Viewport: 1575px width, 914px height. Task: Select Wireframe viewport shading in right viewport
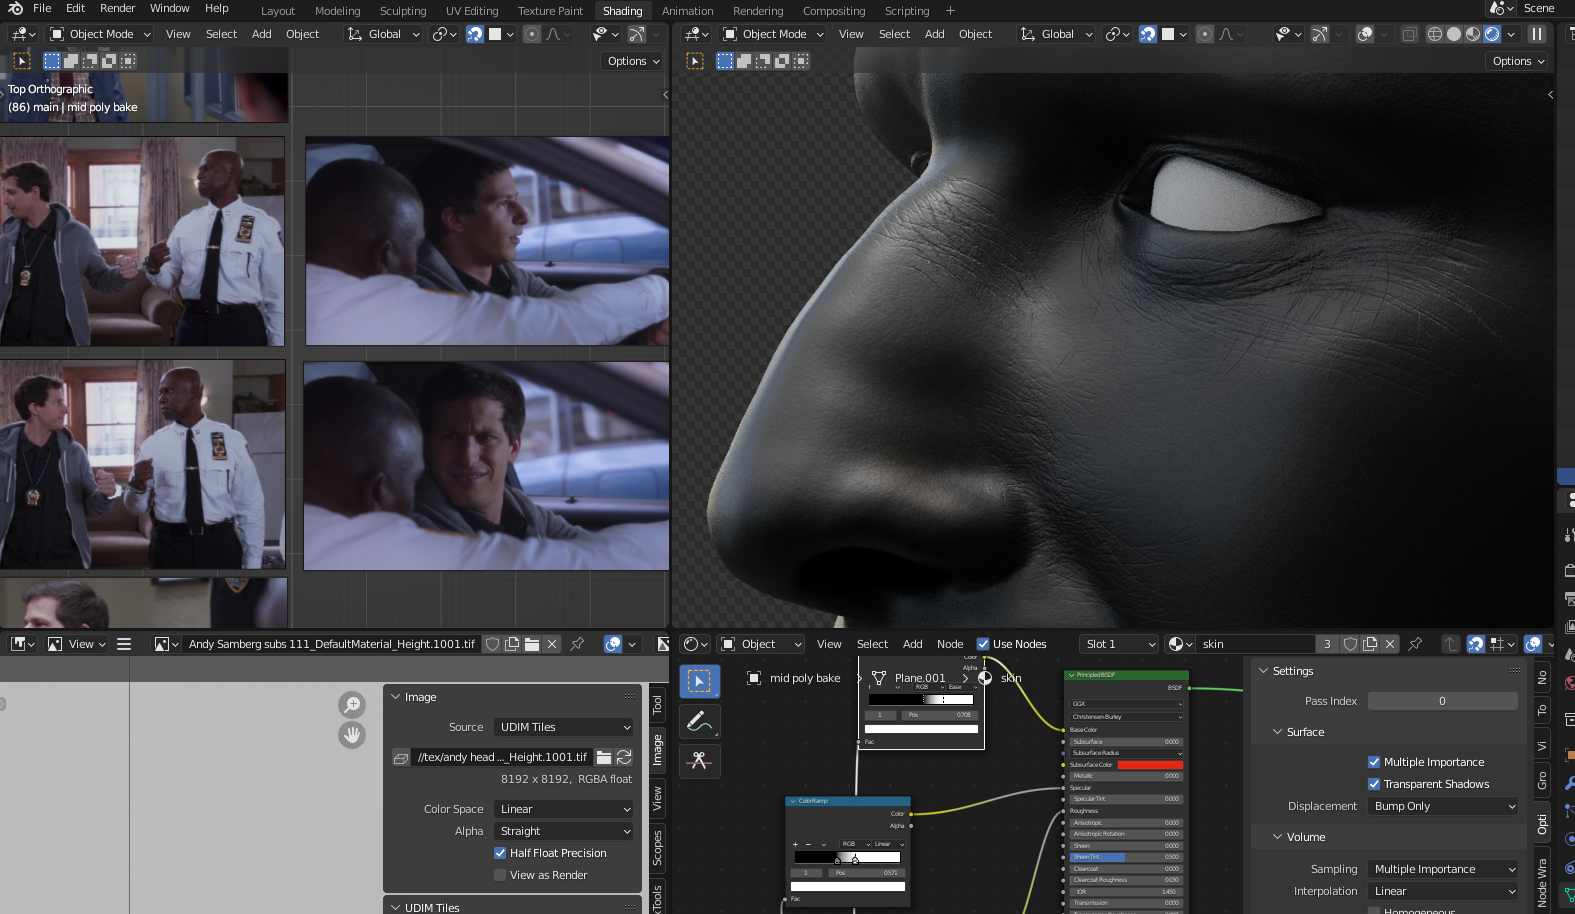(1435, 34)
